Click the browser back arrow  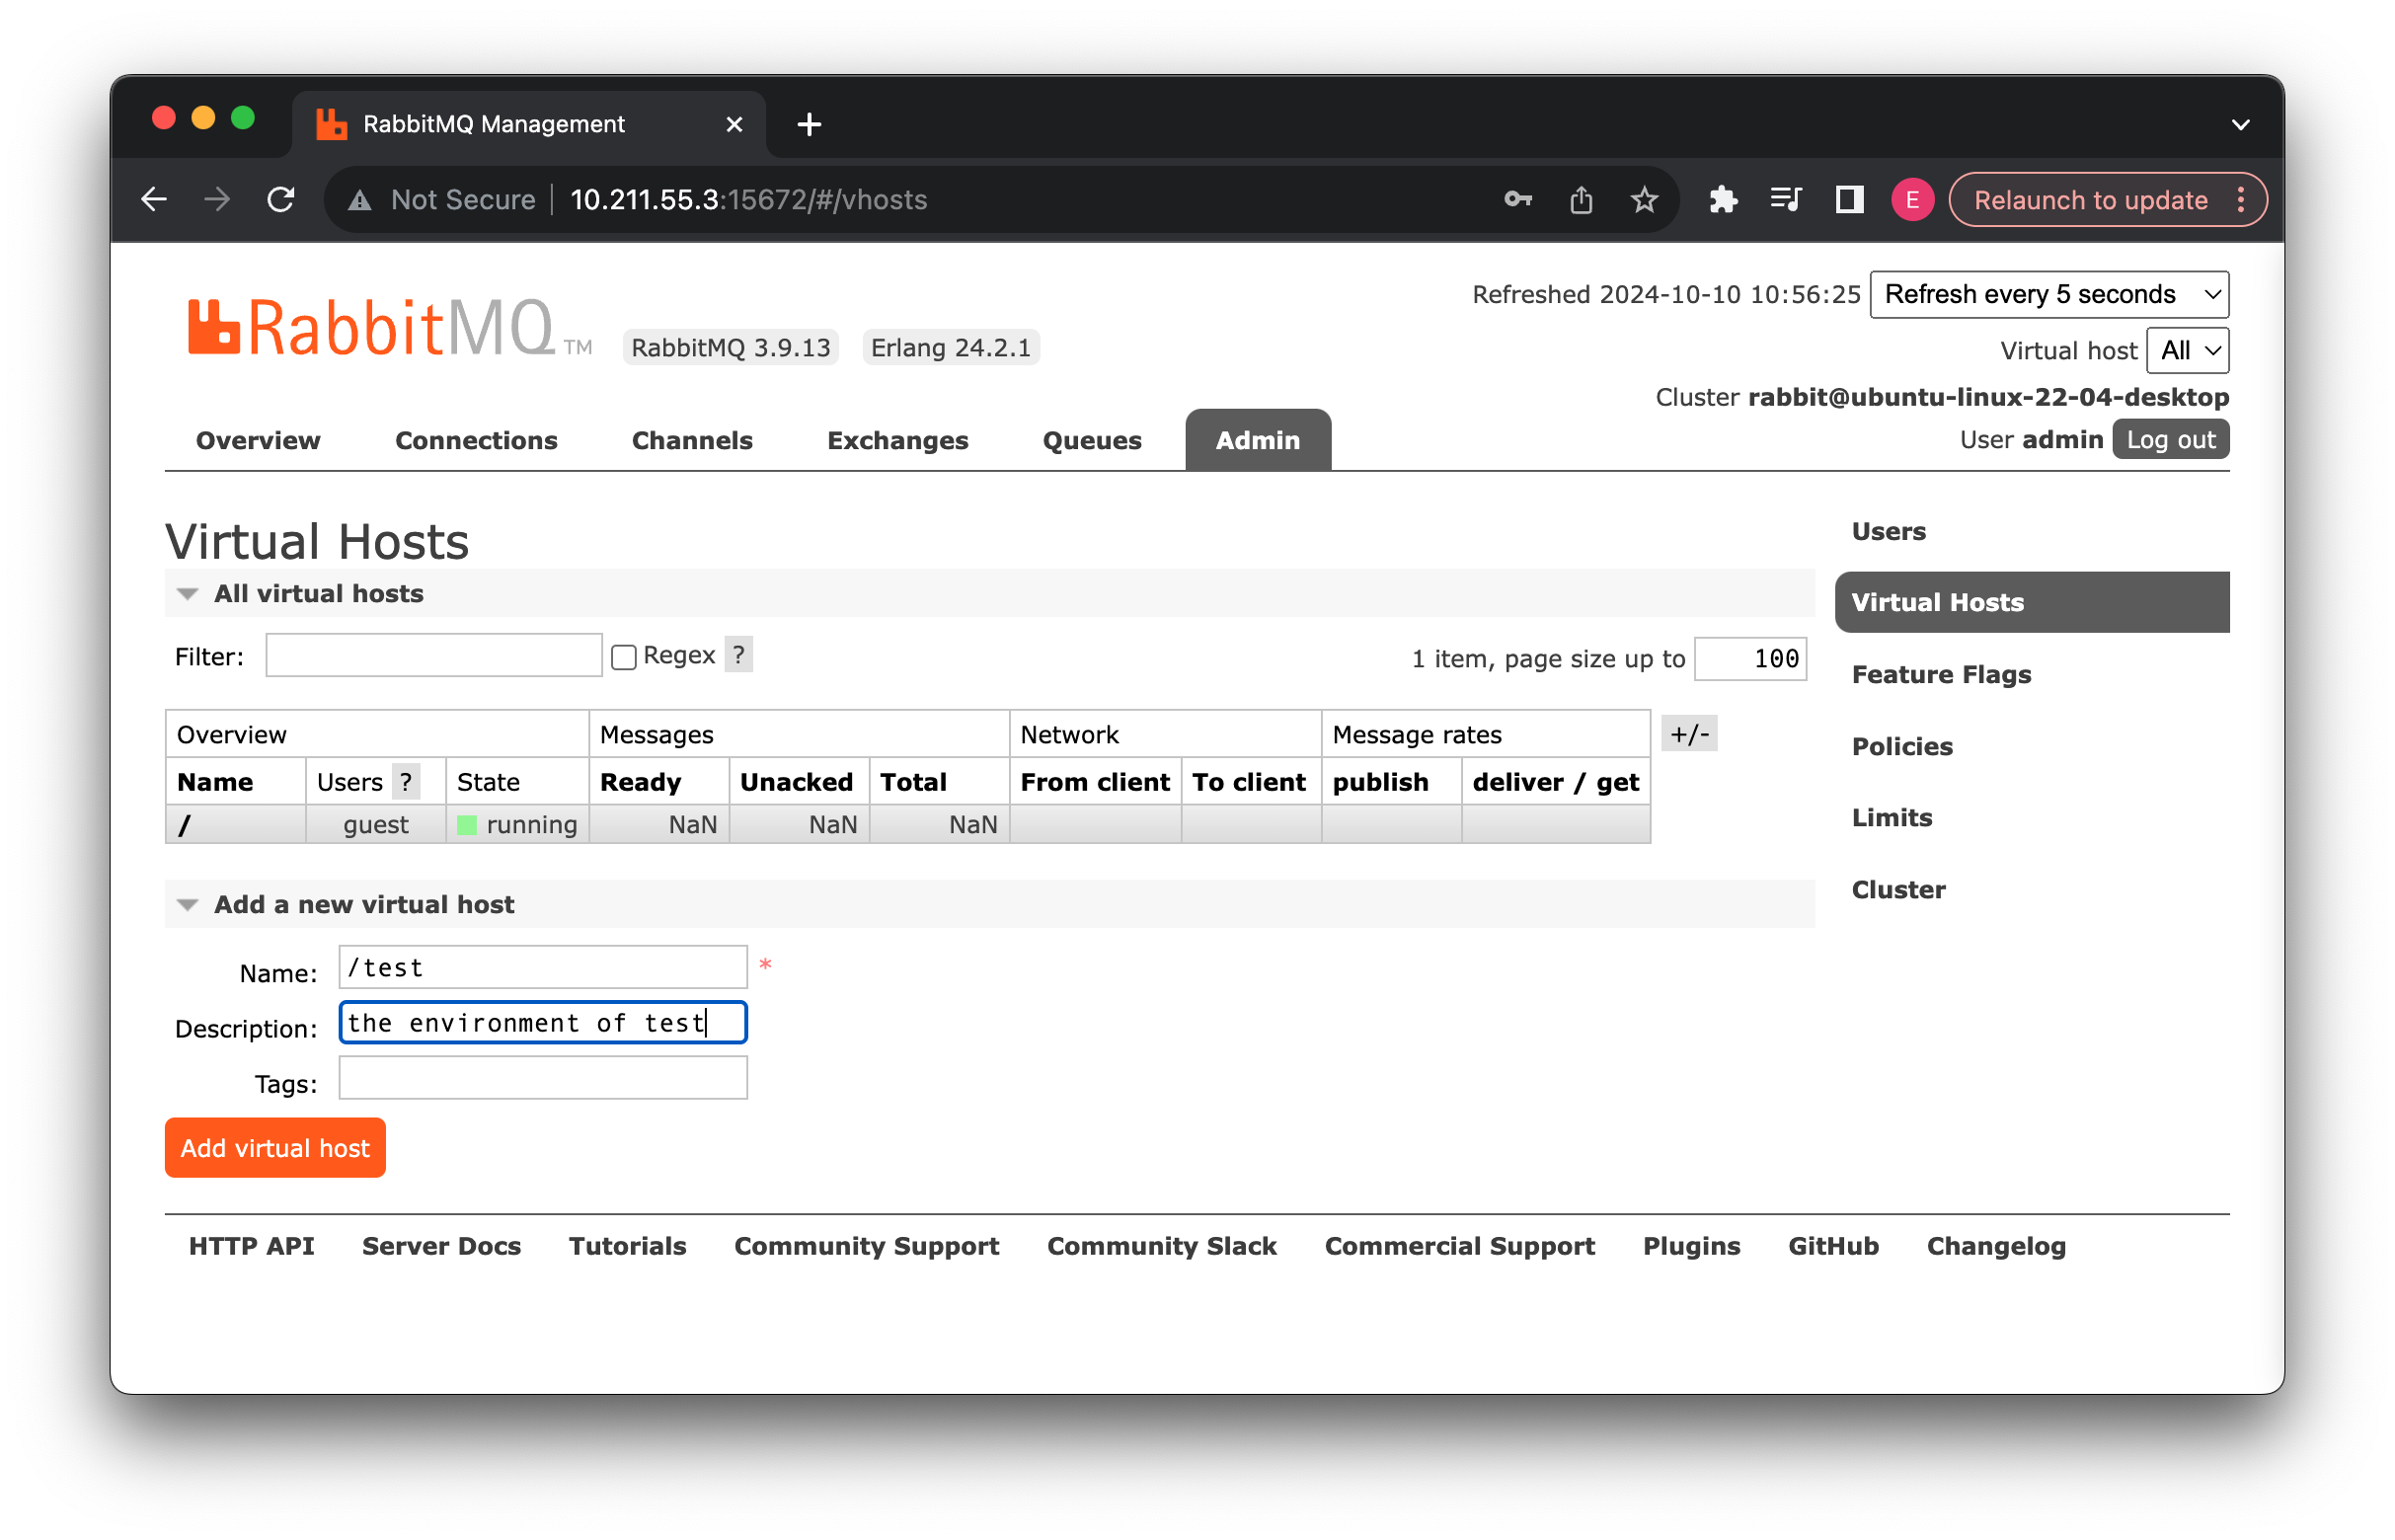(154, 200)
